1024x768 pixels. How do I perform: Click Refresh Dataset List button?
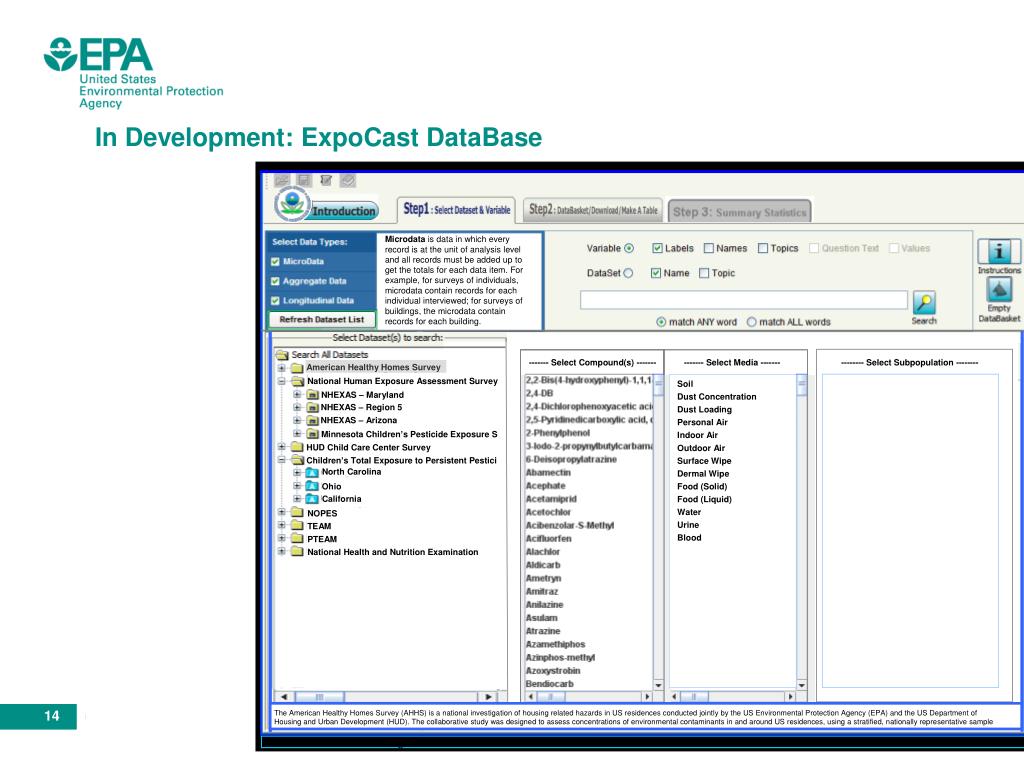(322, 319)
